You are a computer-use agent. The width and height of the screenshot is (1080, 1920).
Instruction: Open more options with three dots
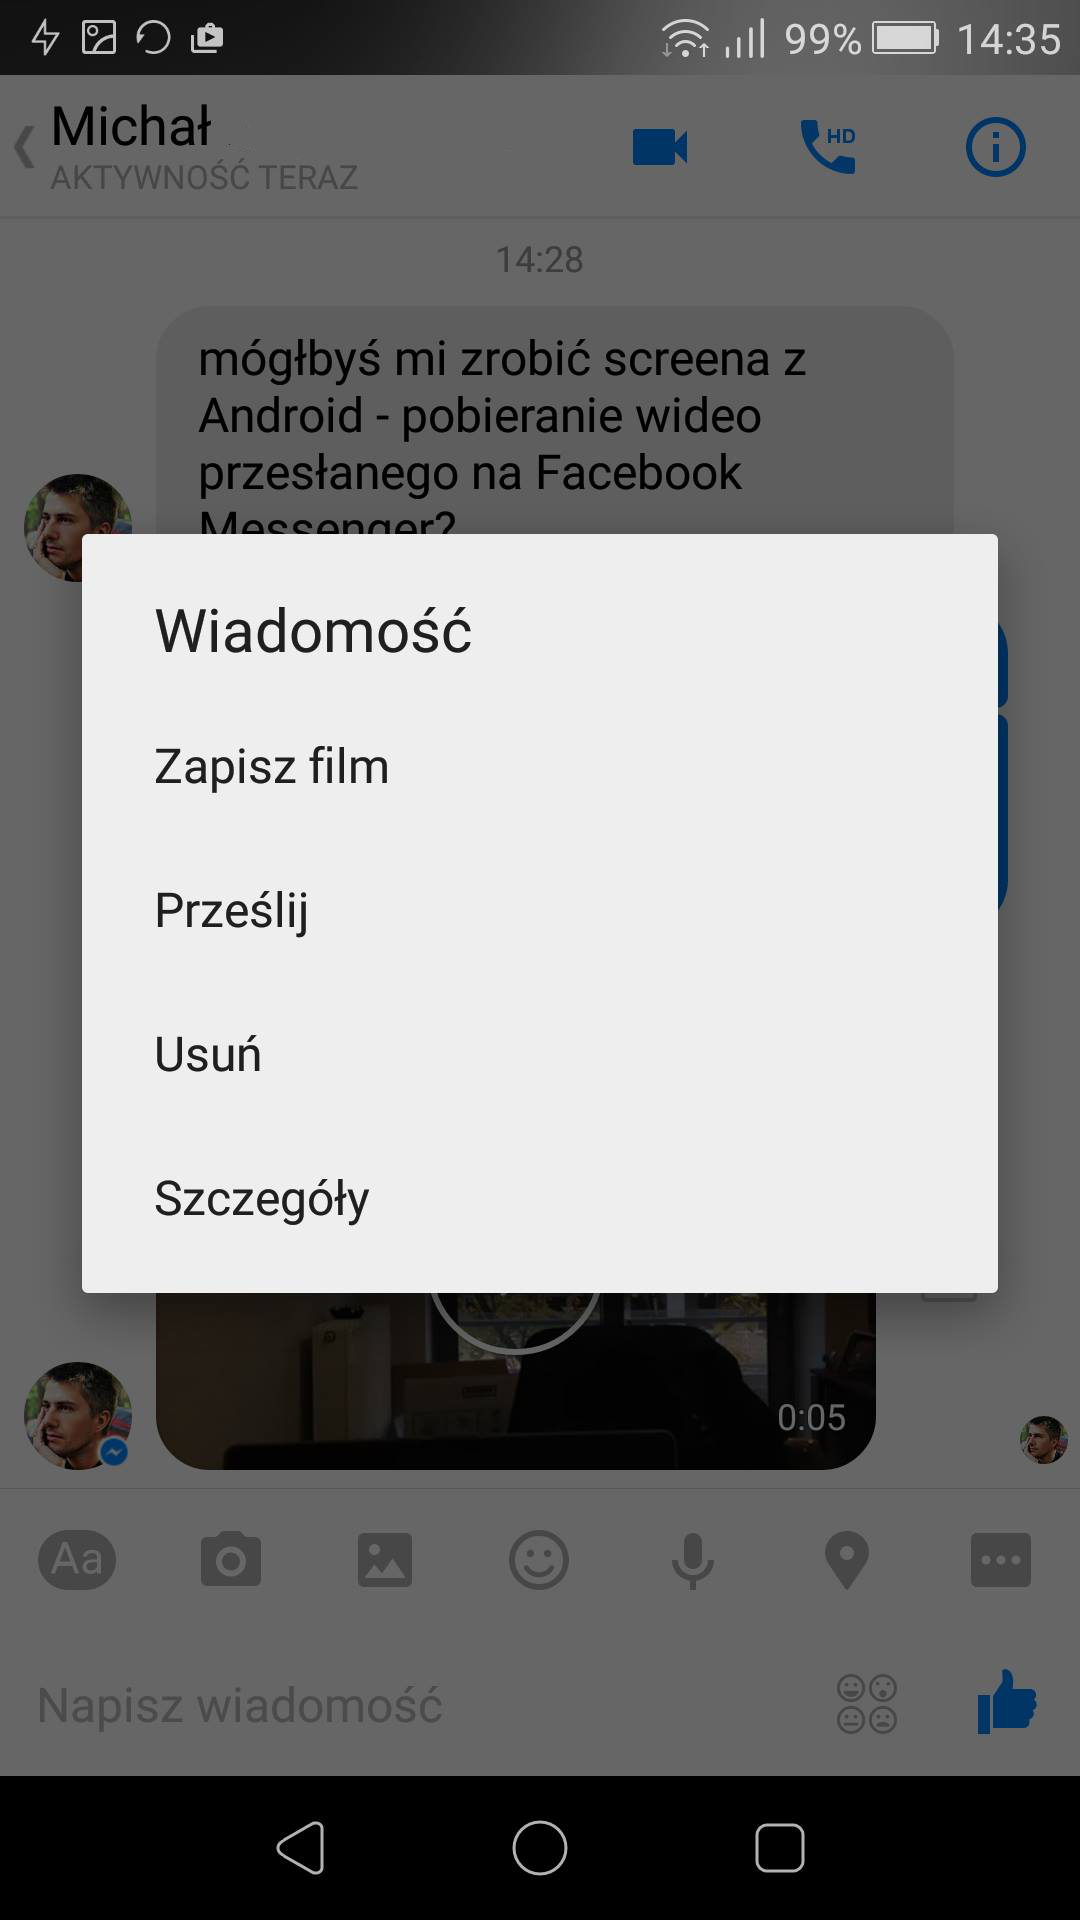click(1000, 1559)
